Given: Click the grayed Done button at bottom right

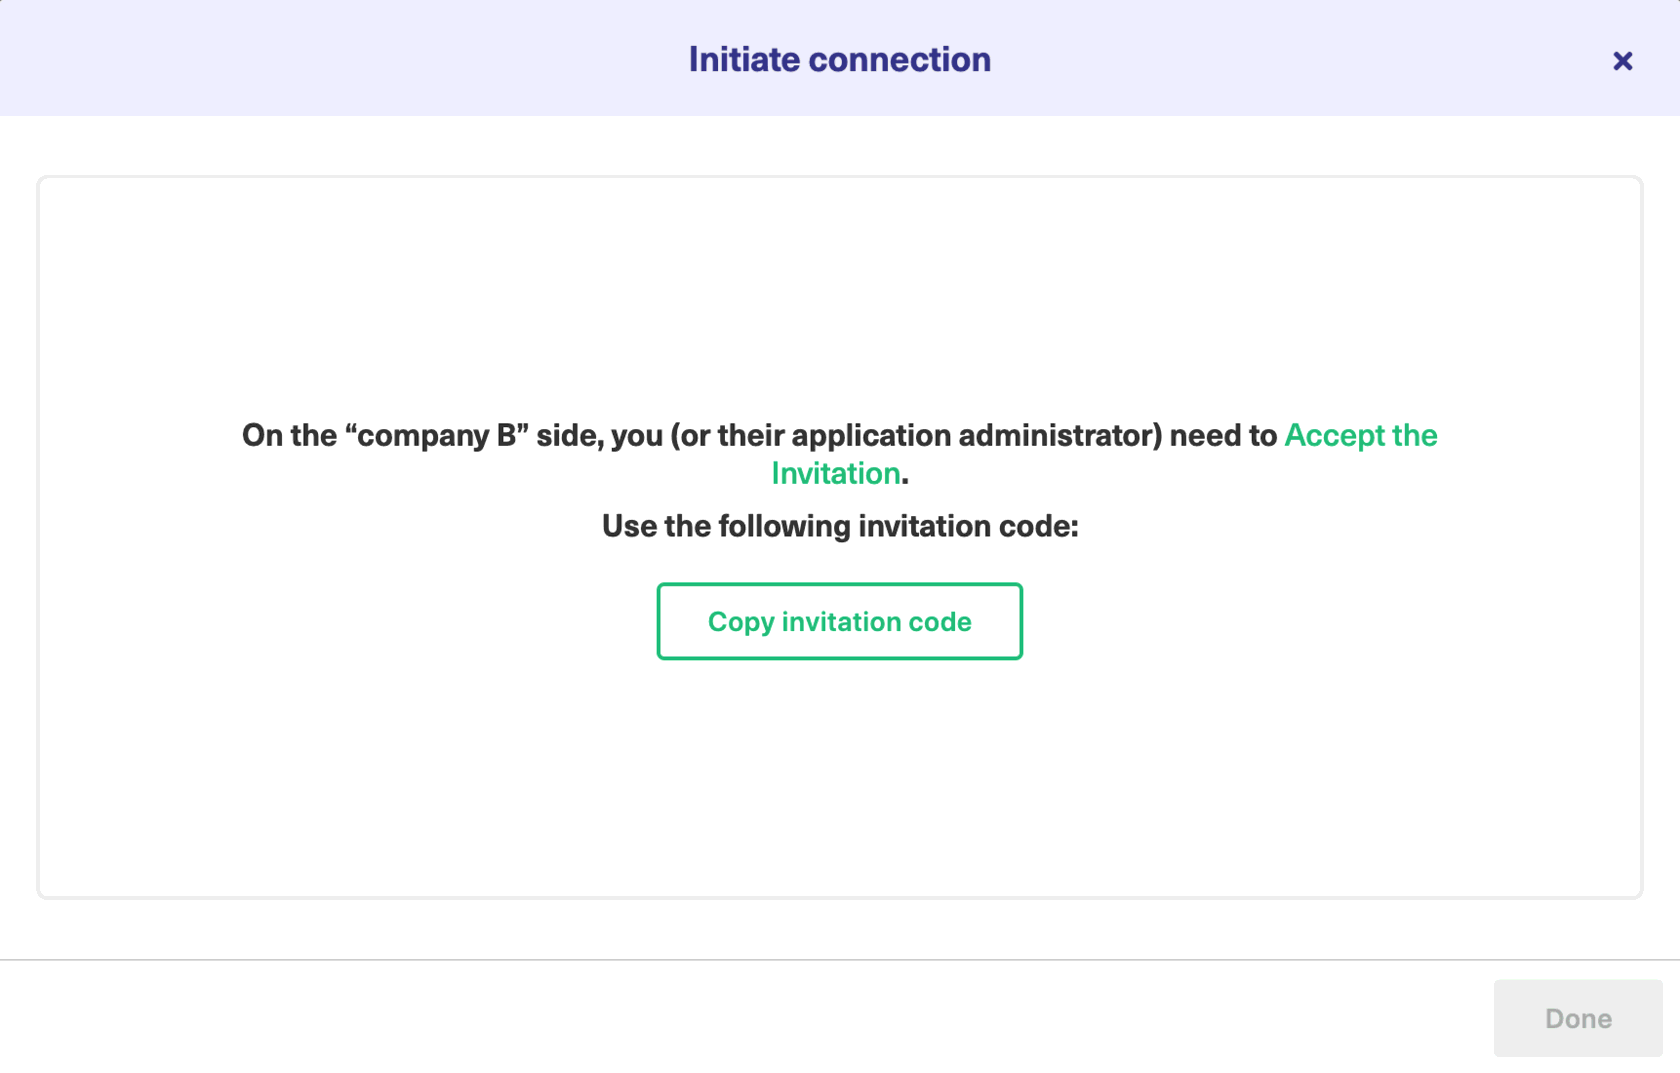Looking at the screenshot, I should 1577,1018.
